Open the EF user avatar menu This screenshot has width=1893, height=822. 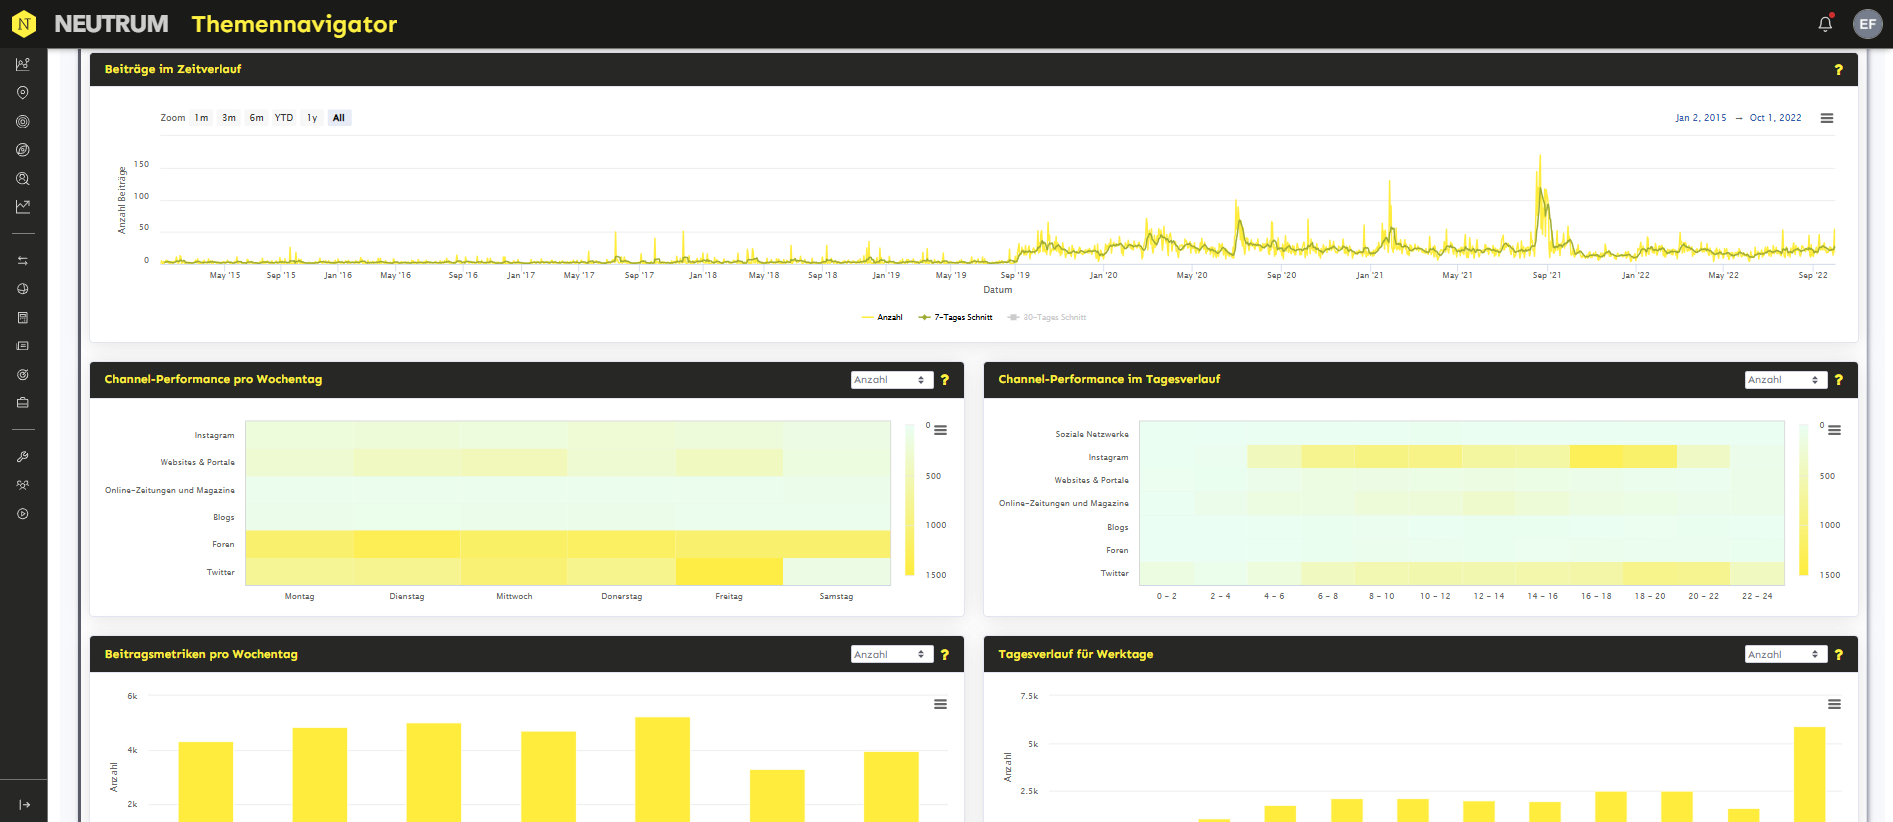(1867, 24)
